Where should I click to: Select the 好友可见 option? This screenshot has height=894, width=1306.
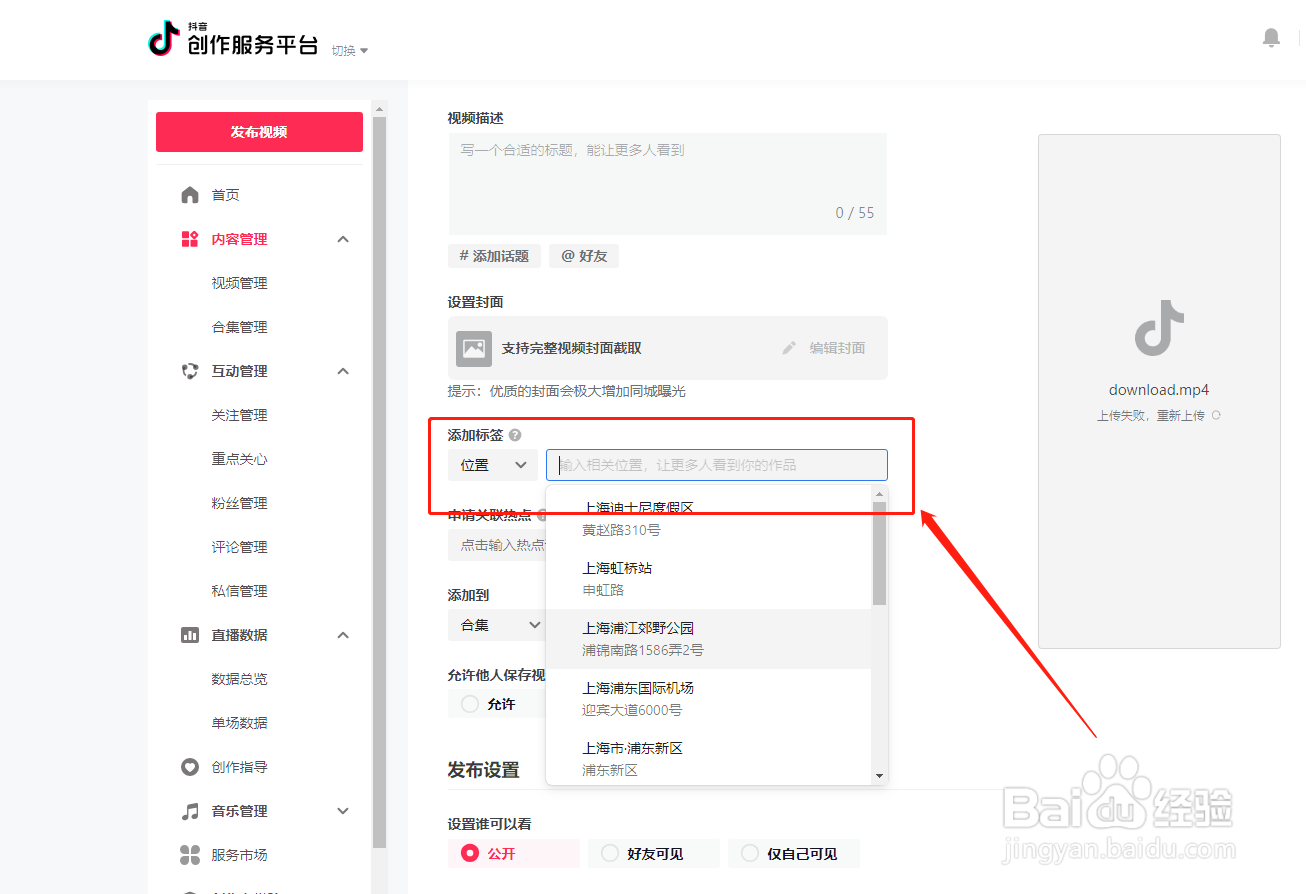pos(653,853)
